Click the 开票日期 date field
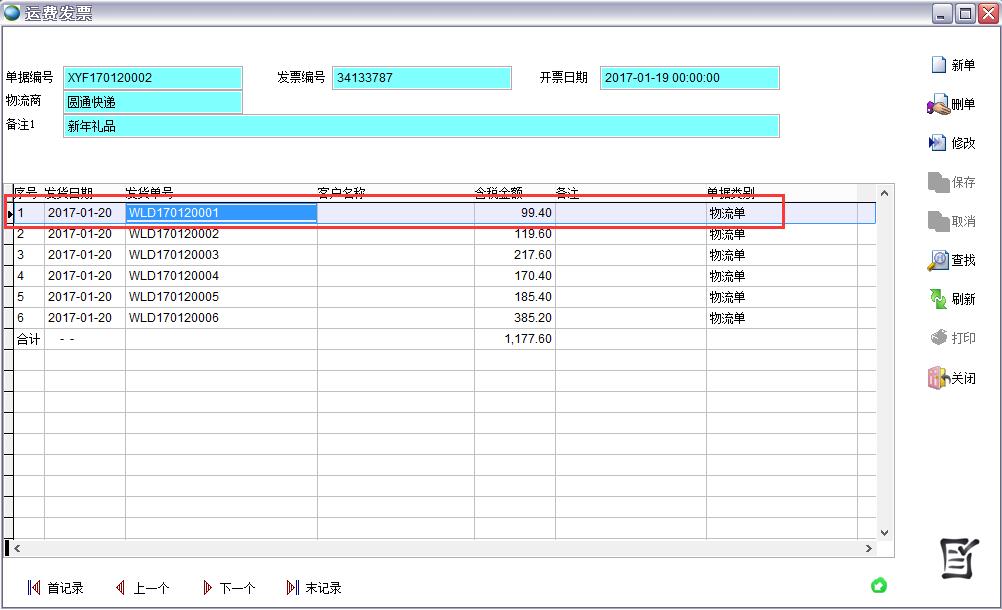Screen dimensions: 1002x610 point(689,78)
